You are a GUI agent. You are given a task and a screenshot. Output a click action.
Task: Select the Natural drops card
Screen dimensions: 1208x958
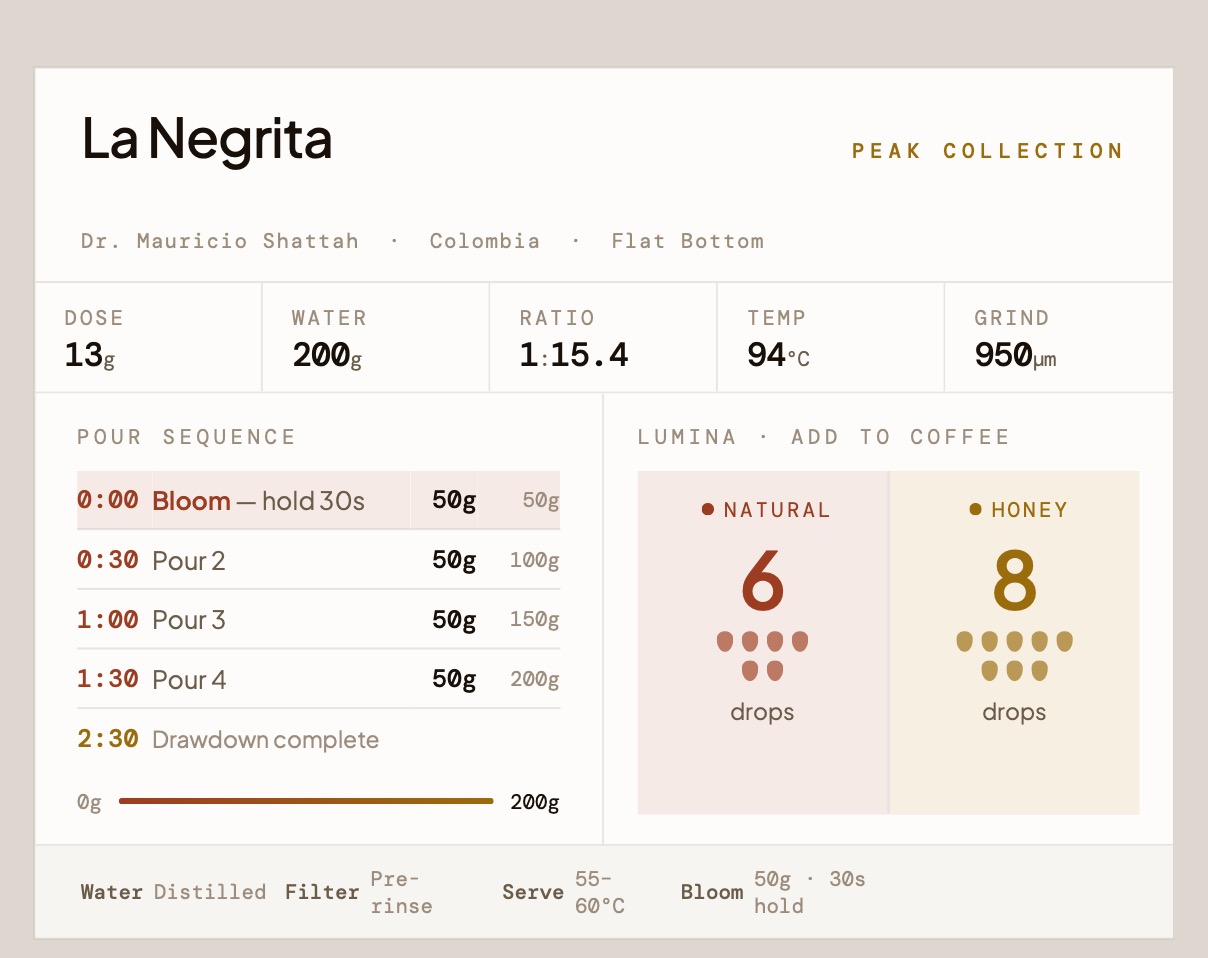click(763, 642)
